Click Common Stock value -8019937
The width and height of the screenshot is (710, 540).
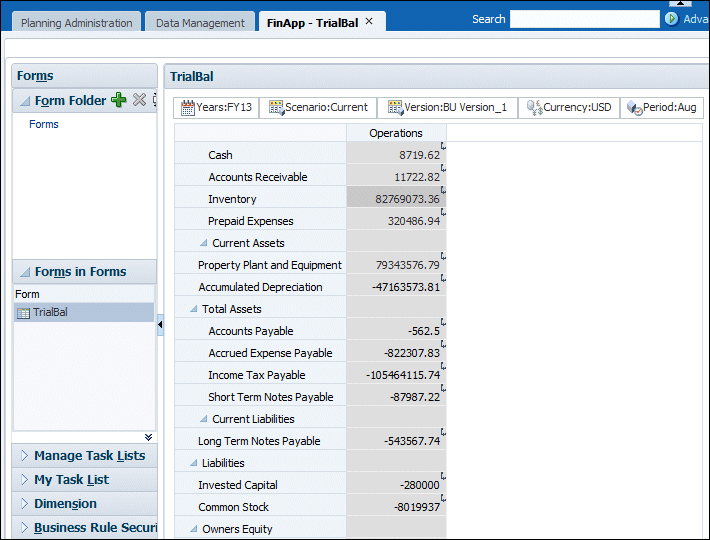tap(396, 507)
